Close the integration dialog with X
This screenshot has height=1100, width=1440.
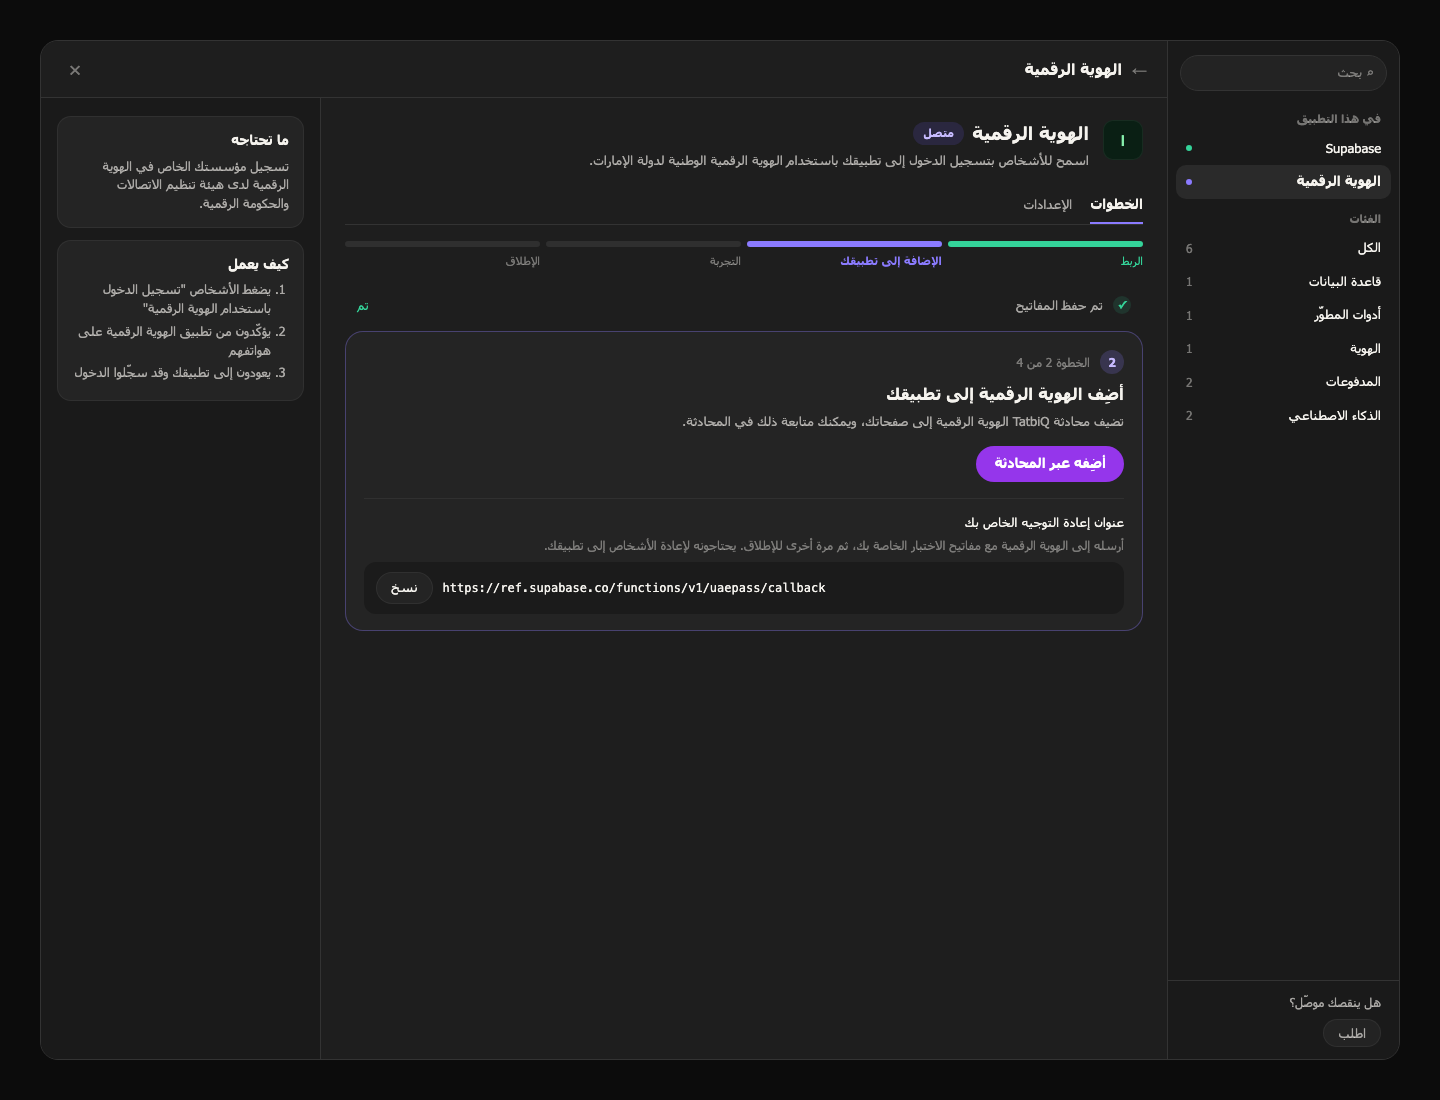point(75,70)
